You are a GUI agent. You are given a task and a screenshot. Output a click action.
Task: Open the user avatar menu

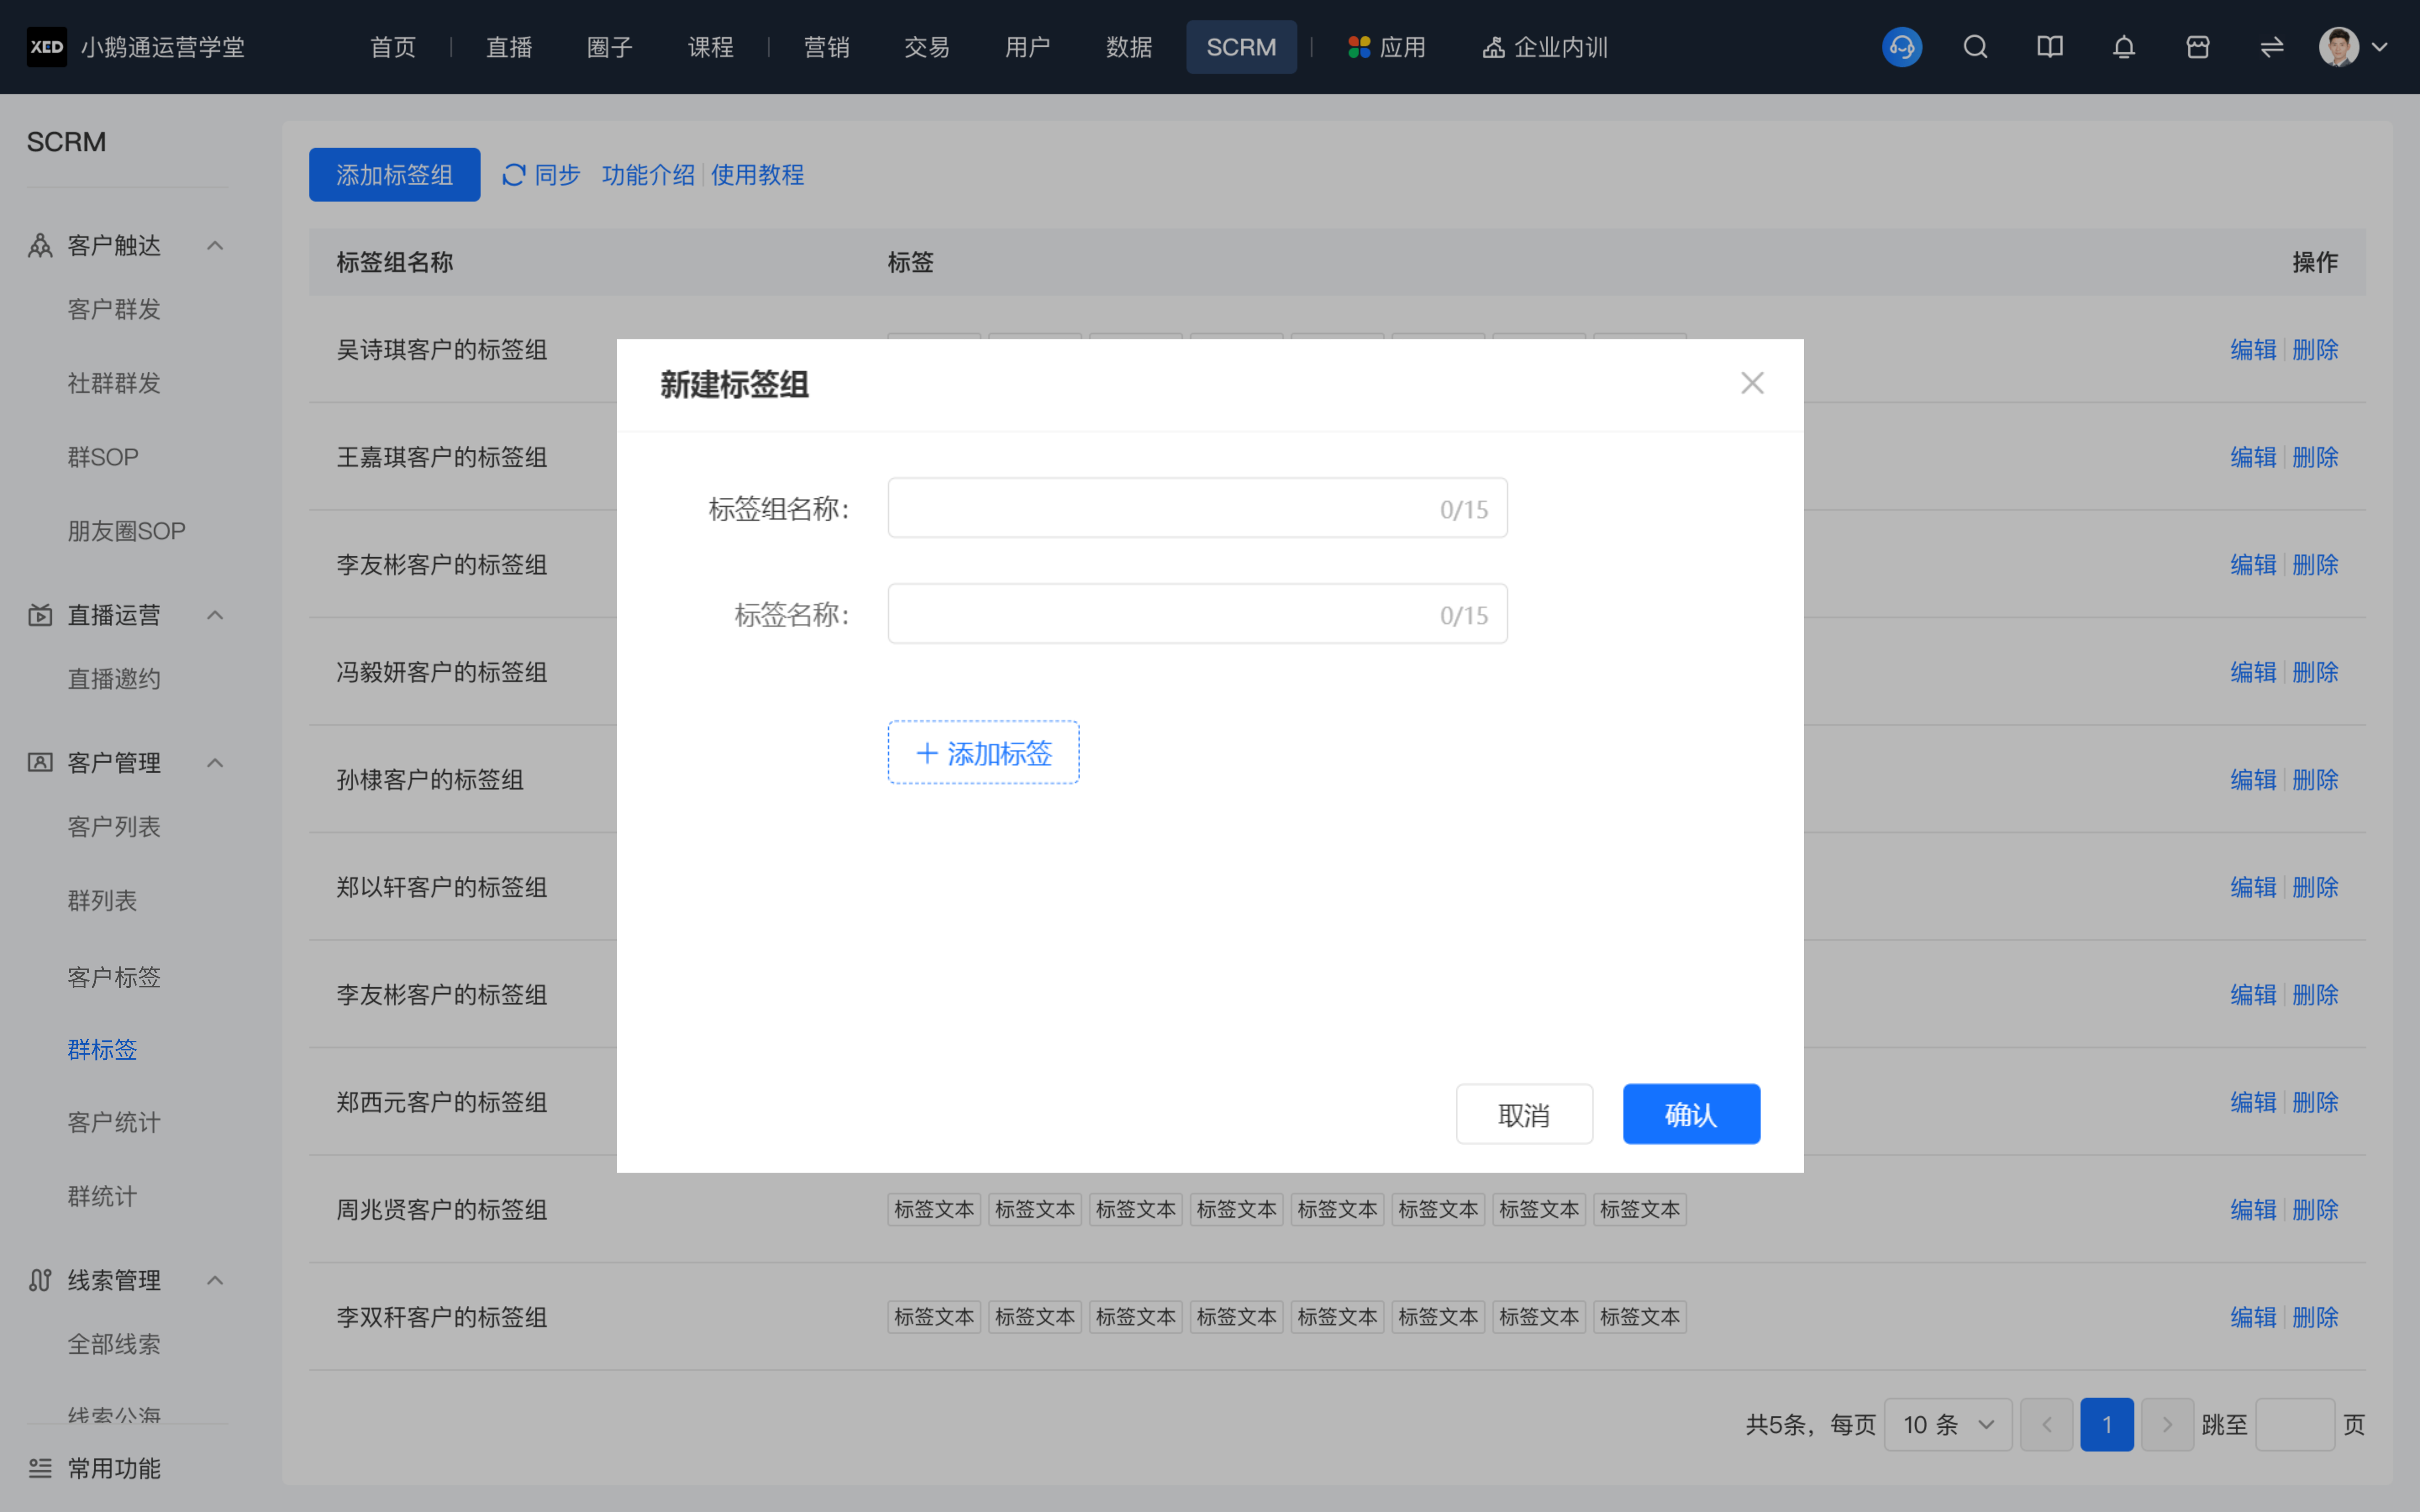pos(2339,47)
